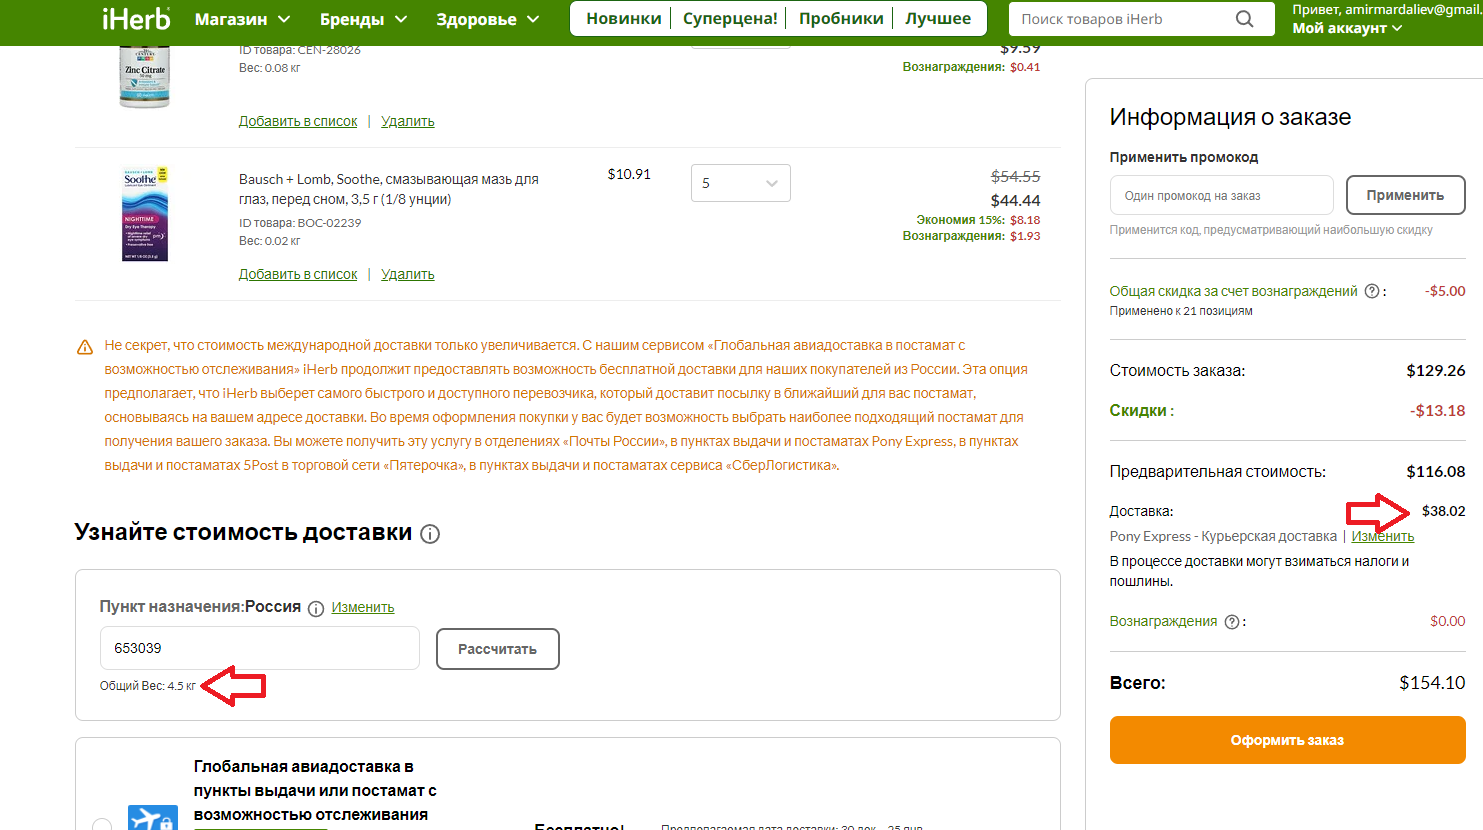
Task: Click info icon beside destination Россия
Action: pos(316,608)
